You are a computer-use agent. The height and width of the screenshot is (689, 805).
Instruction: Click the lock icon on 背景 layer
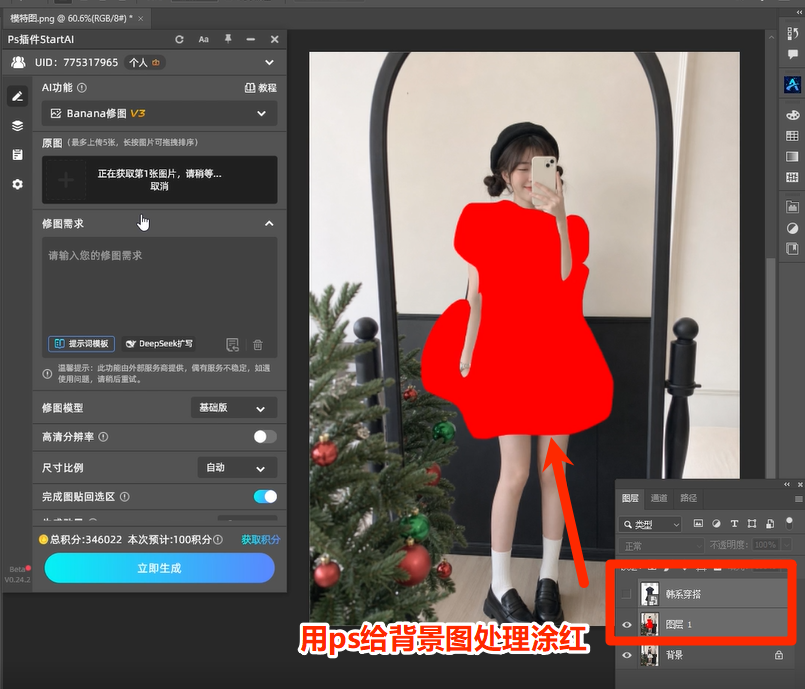pyautogui.click(x=779, y=655)
